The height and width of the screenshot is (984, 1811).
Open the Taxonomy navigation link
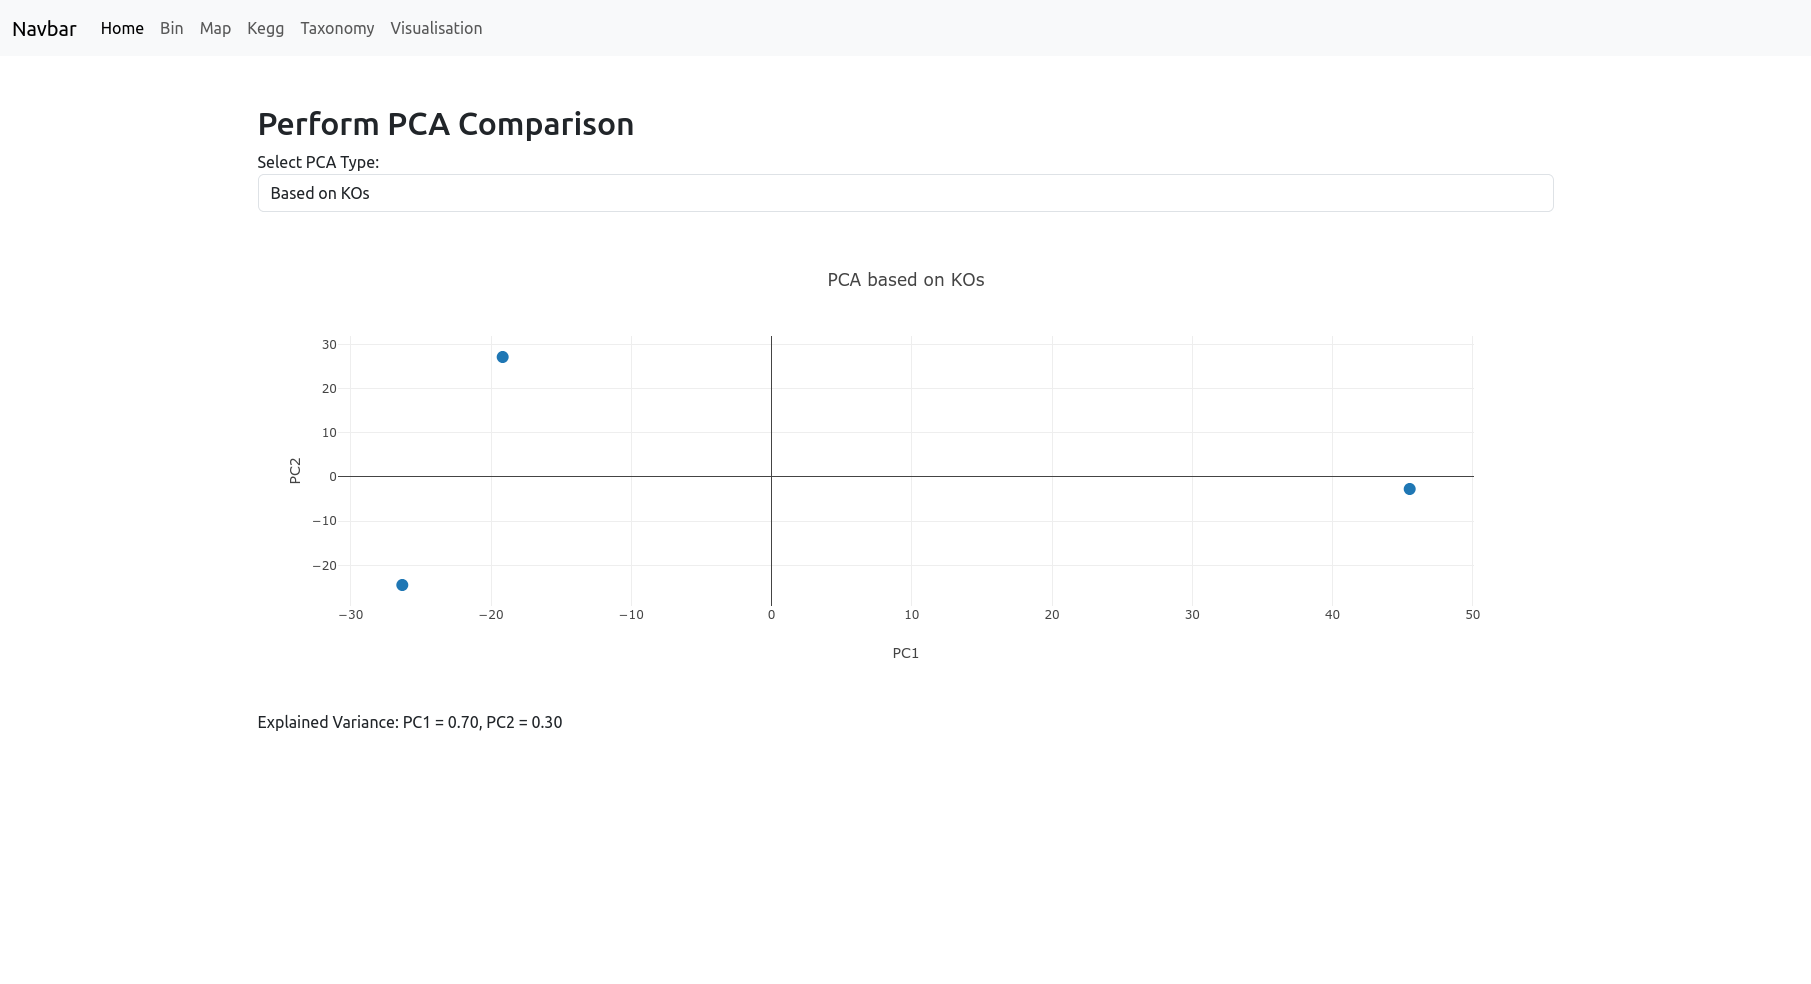tap(337, 28)
